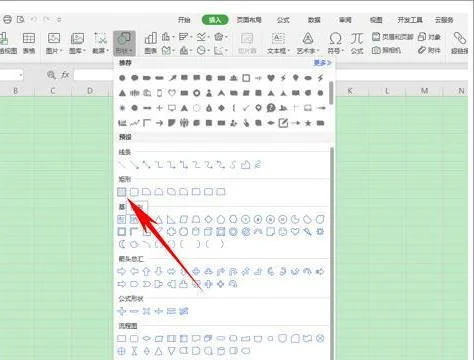Click the magnifier icon beside fx
Viewport: 474px width, 360px height.
click(x=51, y=75)
